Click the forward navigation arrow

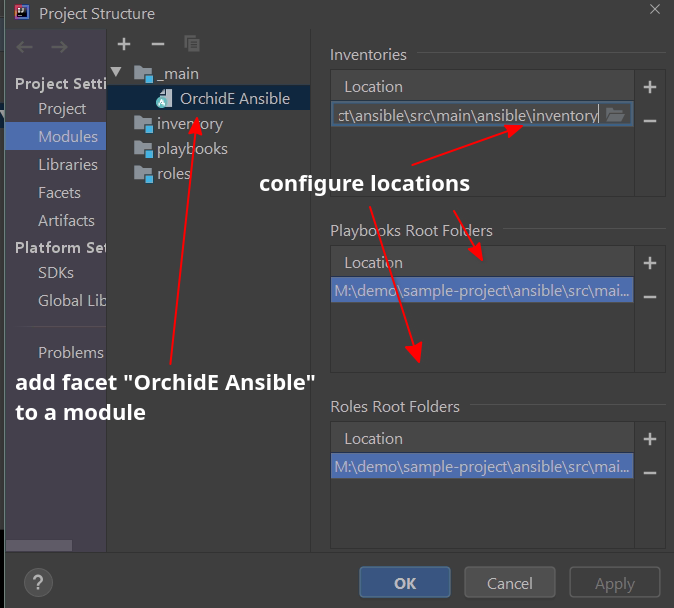point(59,46)
